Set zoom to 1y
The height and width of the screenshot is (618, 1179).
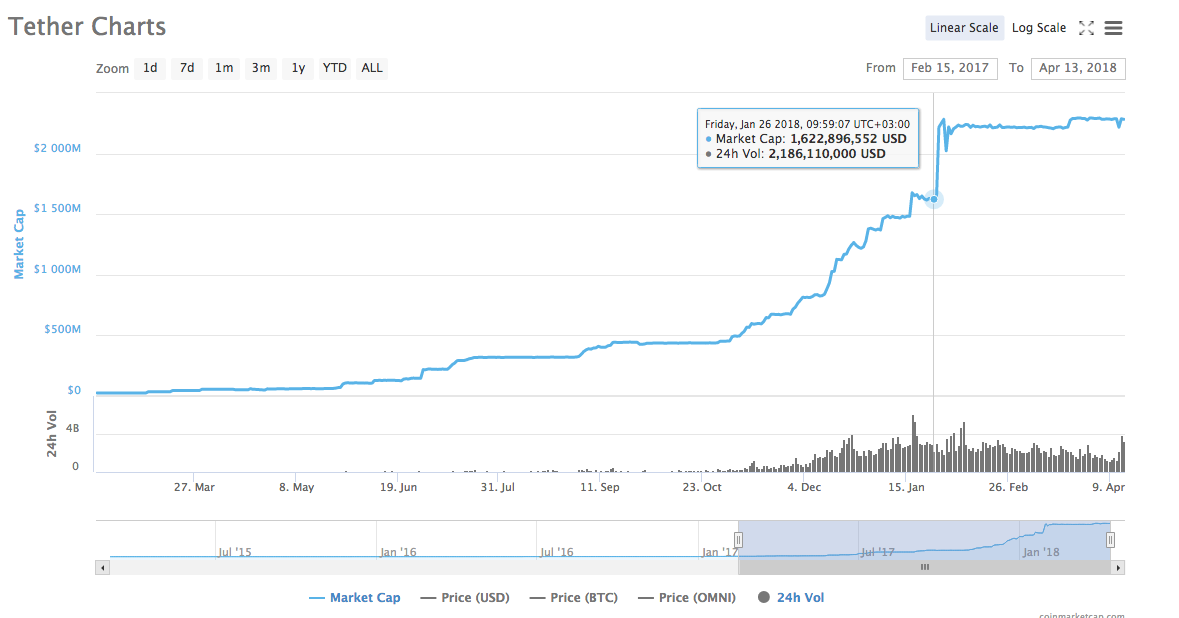[x=298, y=68]
